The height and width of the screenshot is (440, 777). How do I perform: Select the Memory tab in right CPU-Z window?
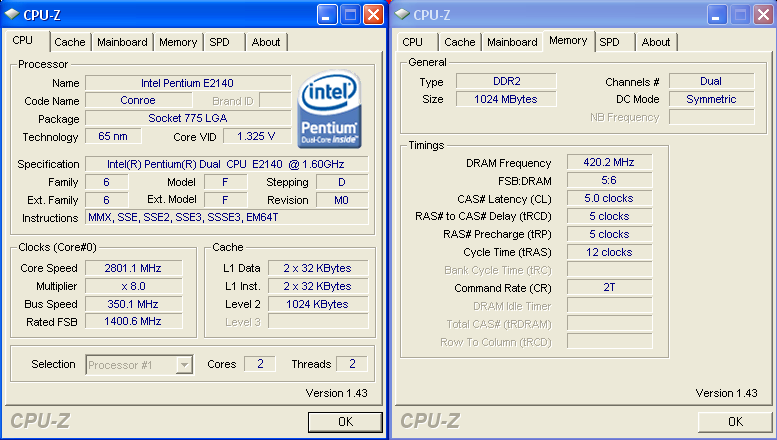click(568, 41)
